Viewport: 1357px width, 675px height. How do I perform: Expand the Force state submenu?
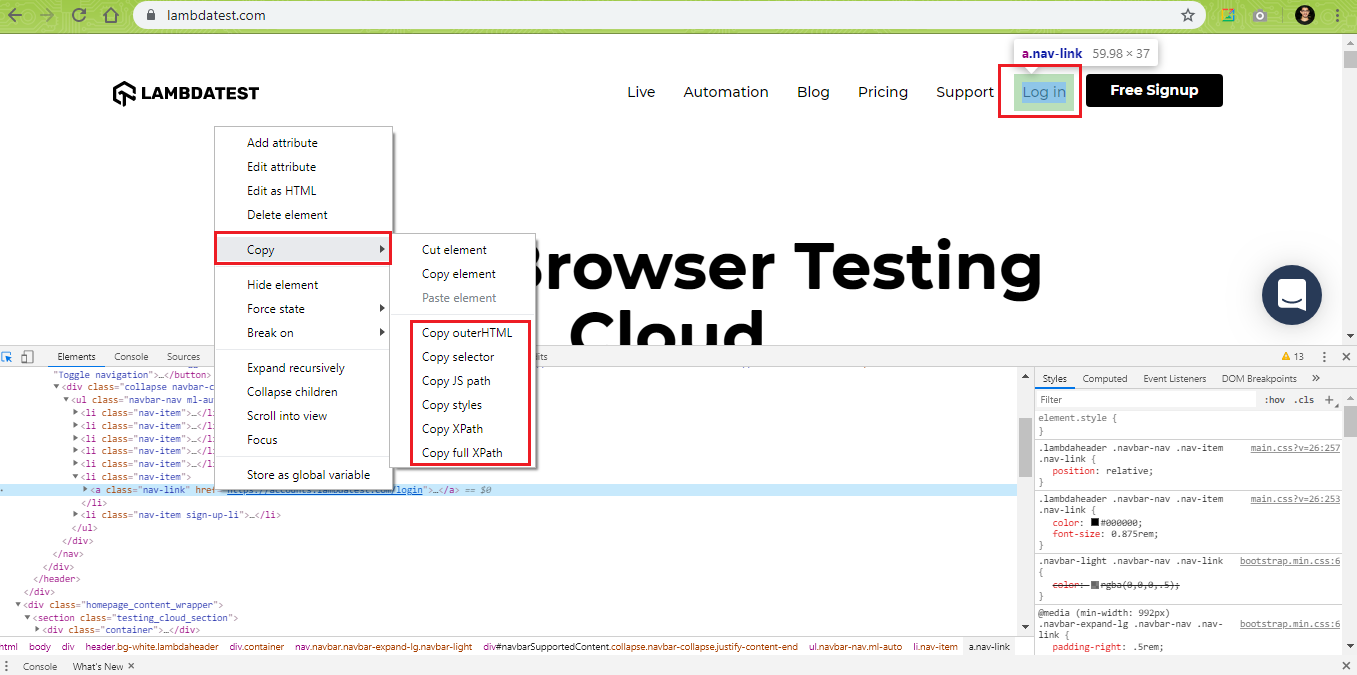[x=304, y=309]
